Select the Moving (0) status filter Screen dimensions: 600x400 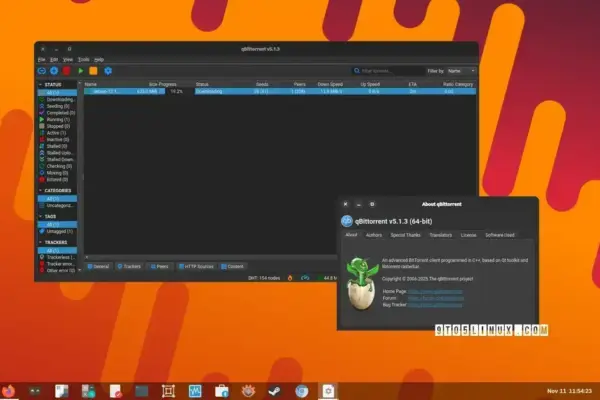tap(57, 173)
